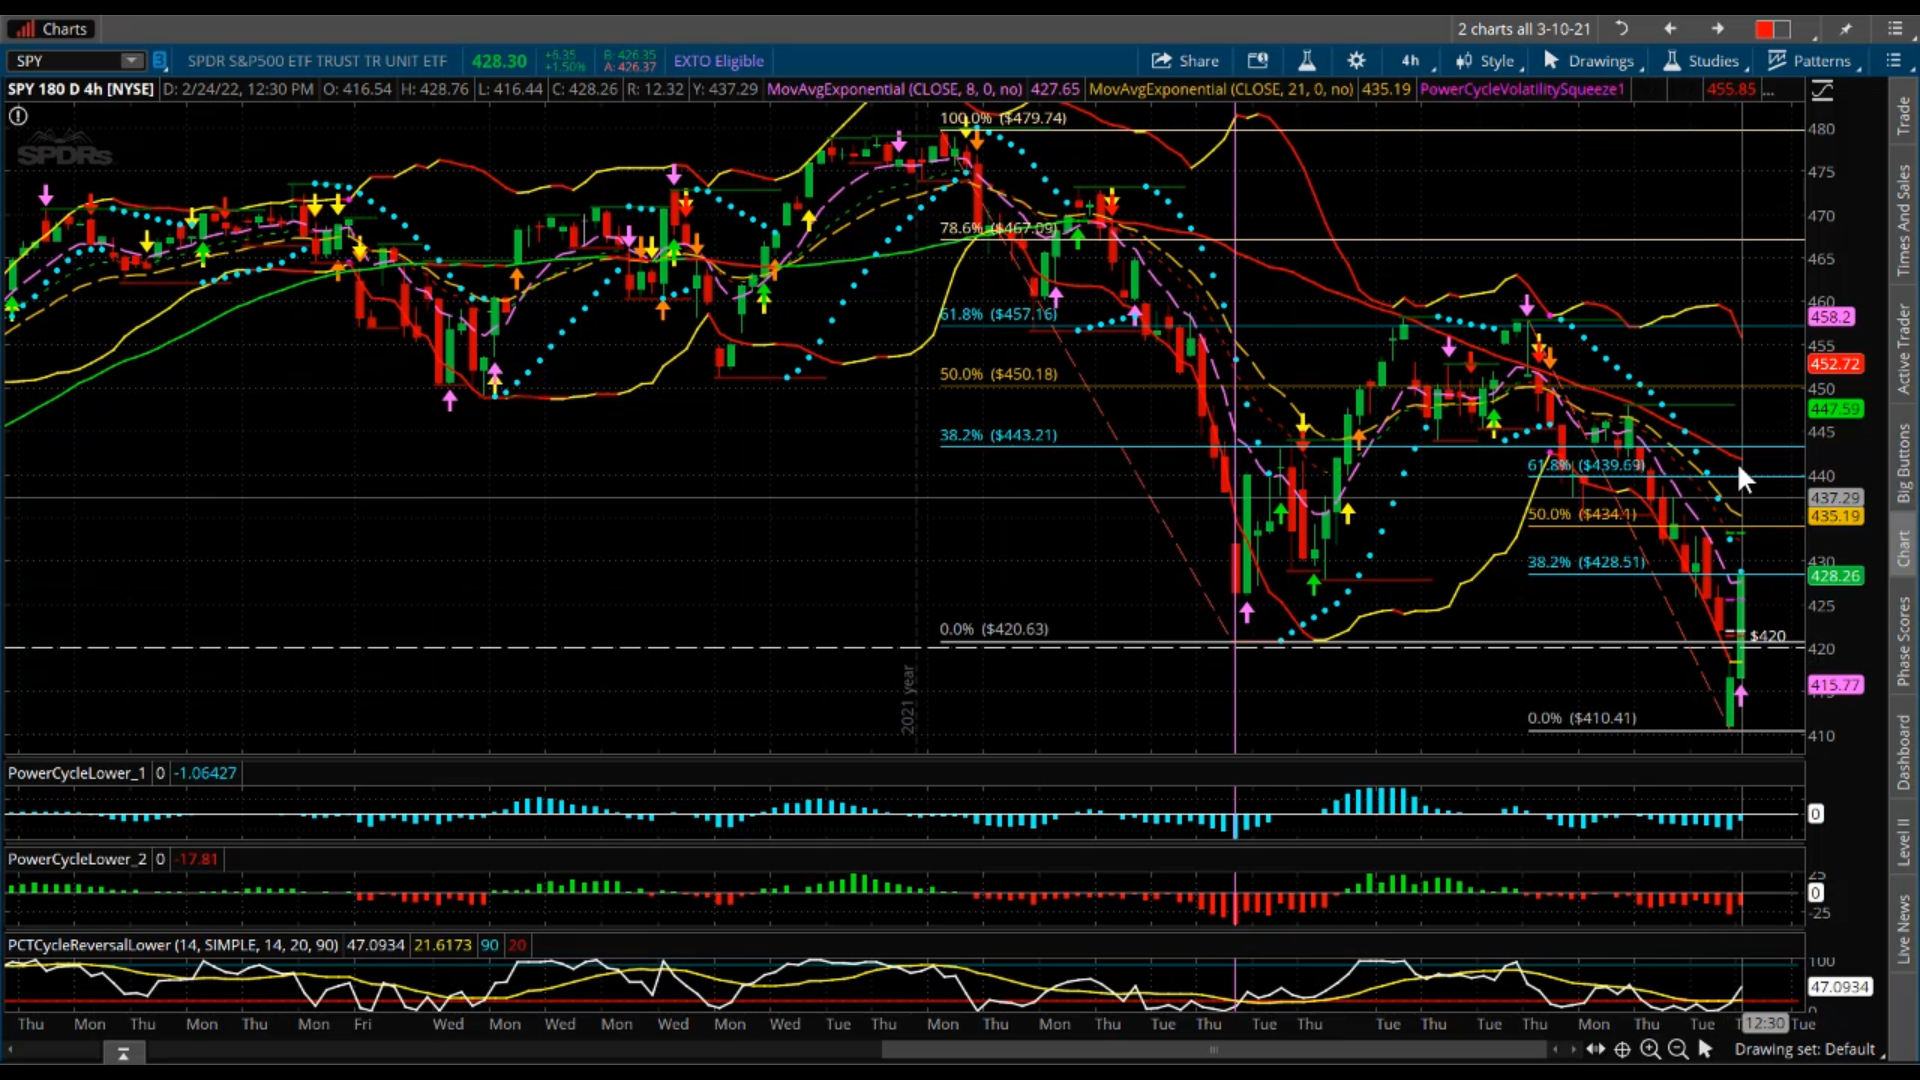Click the MovAvgExponential (CLOSE, 21) study label
Screen dimensions: 1920x1080
(x=1220, y=89)
